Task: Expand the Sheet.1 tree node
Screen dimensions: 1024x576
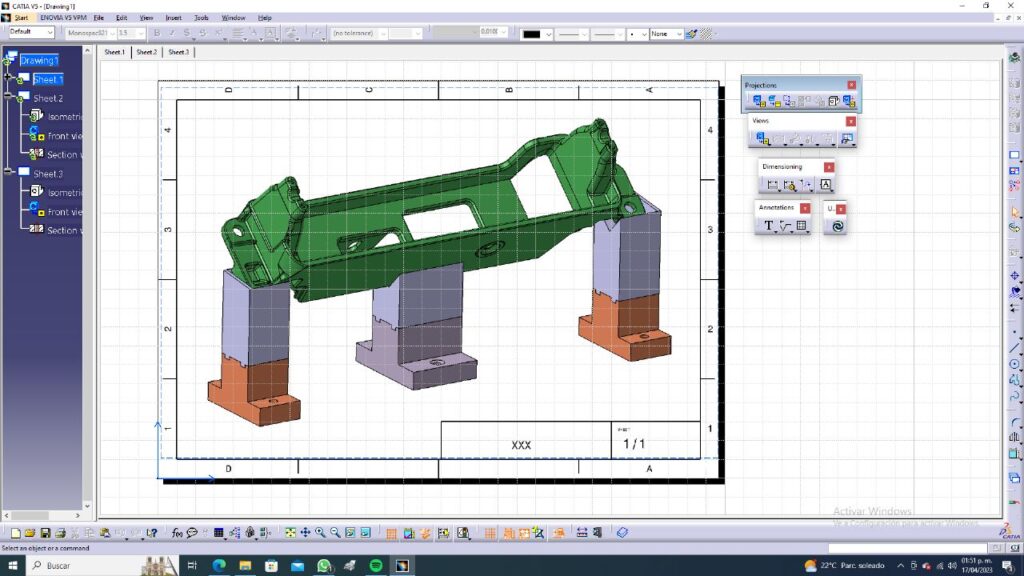Action: point(8,78)
